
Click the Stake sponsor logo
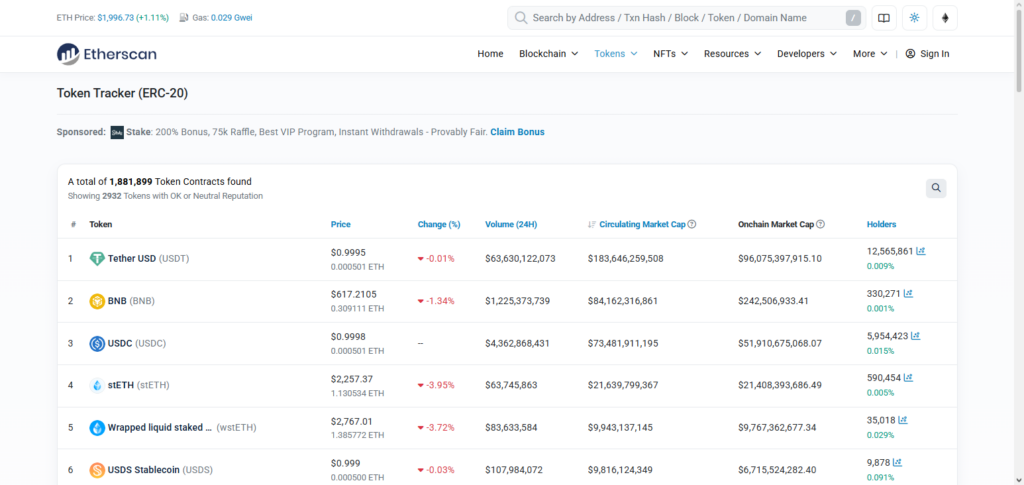point(117,132)
